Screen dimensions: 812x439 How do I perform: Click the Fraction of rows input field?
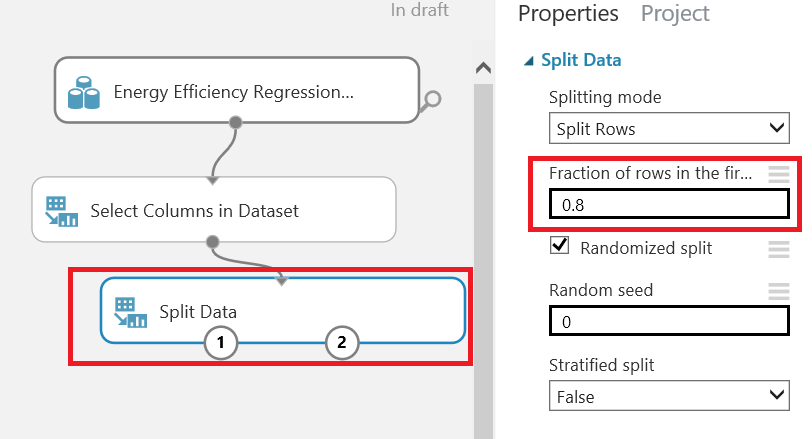tap(669, 204)
